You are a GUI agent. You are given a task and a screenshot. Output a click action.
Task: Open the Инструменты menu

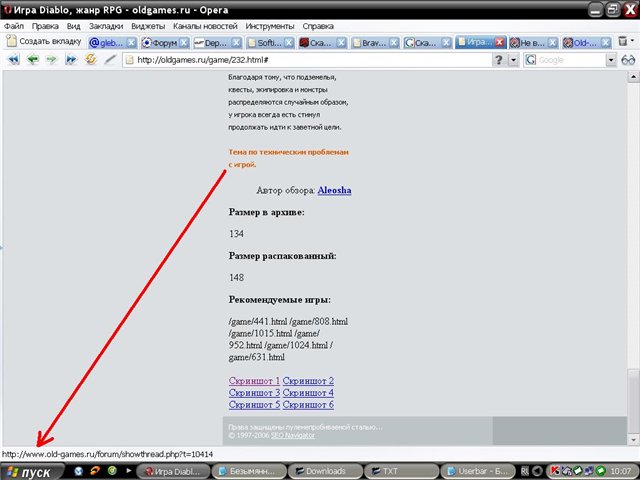(x=270, y=26)
